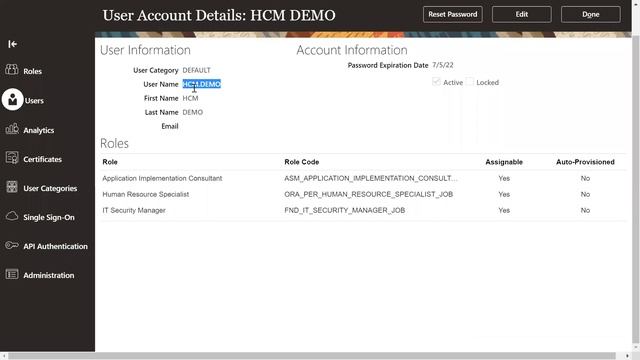Image resolution: width=640 pixels, height=360 pixels.
Task: Click the vertical scrollbar on right
Action: tap(636, 190)
